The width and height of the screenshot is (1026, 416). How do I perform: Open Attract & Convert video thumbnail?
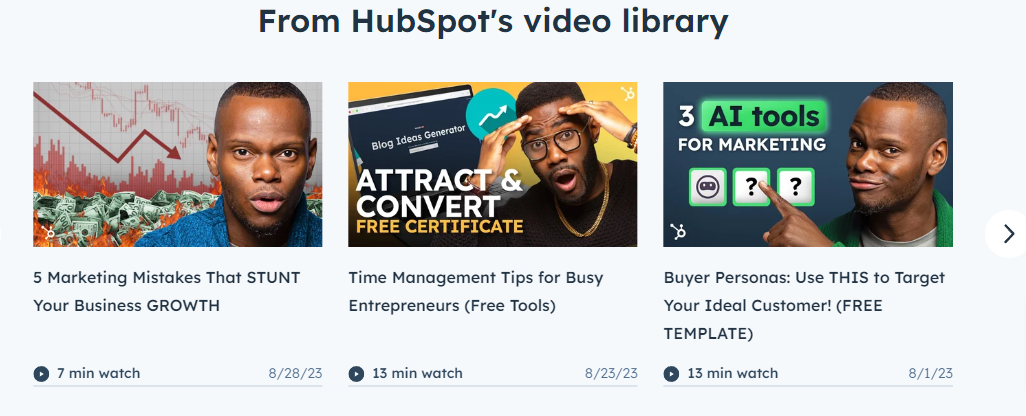click(x=493, y=164)
